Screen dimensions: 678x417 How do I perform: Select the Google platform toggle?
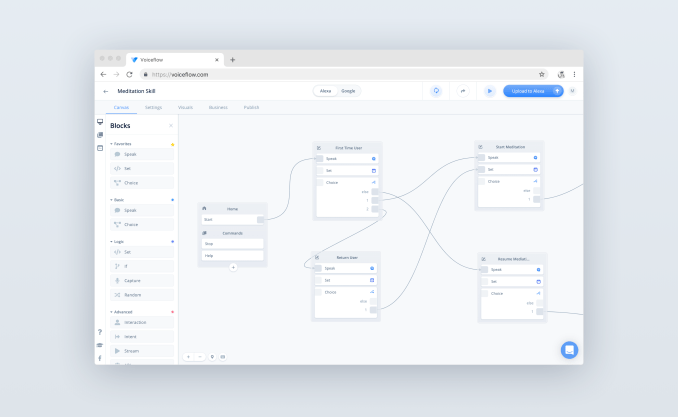point(348,91)
